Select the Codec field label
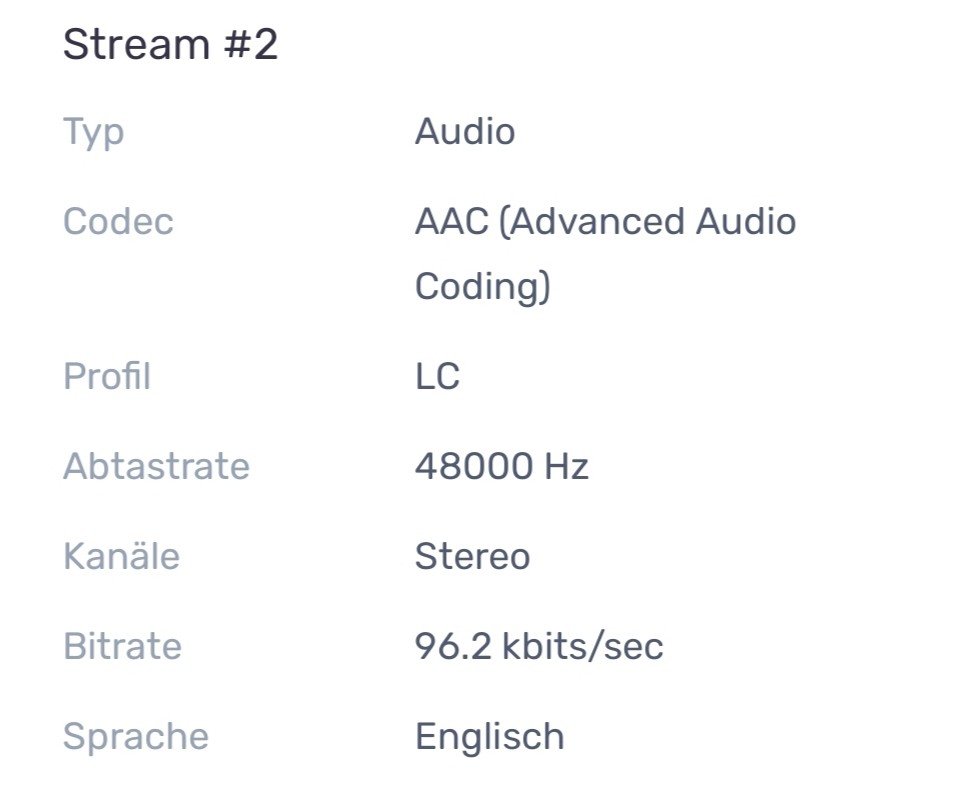This screenshot has width=971, height=806. point(118,221)
